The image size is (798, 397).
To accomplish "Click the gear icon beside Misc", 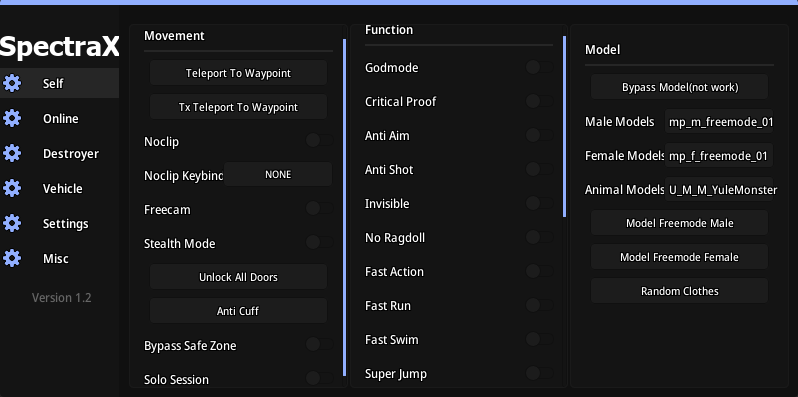I will (12, 258).
